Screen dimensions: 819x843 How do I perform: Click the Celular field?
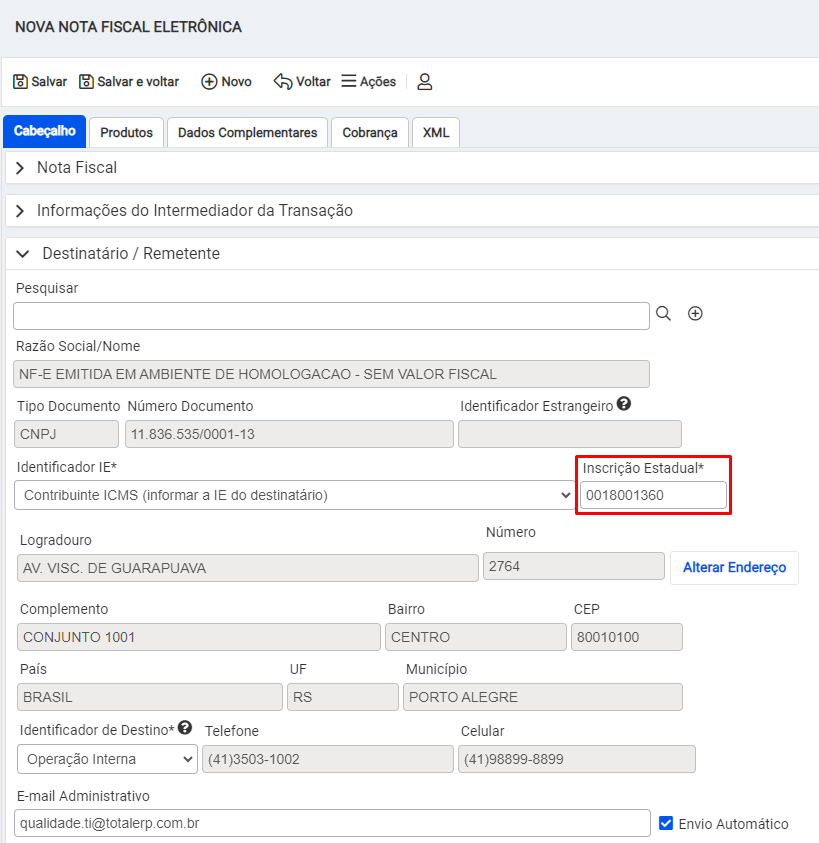pos(577,759)
